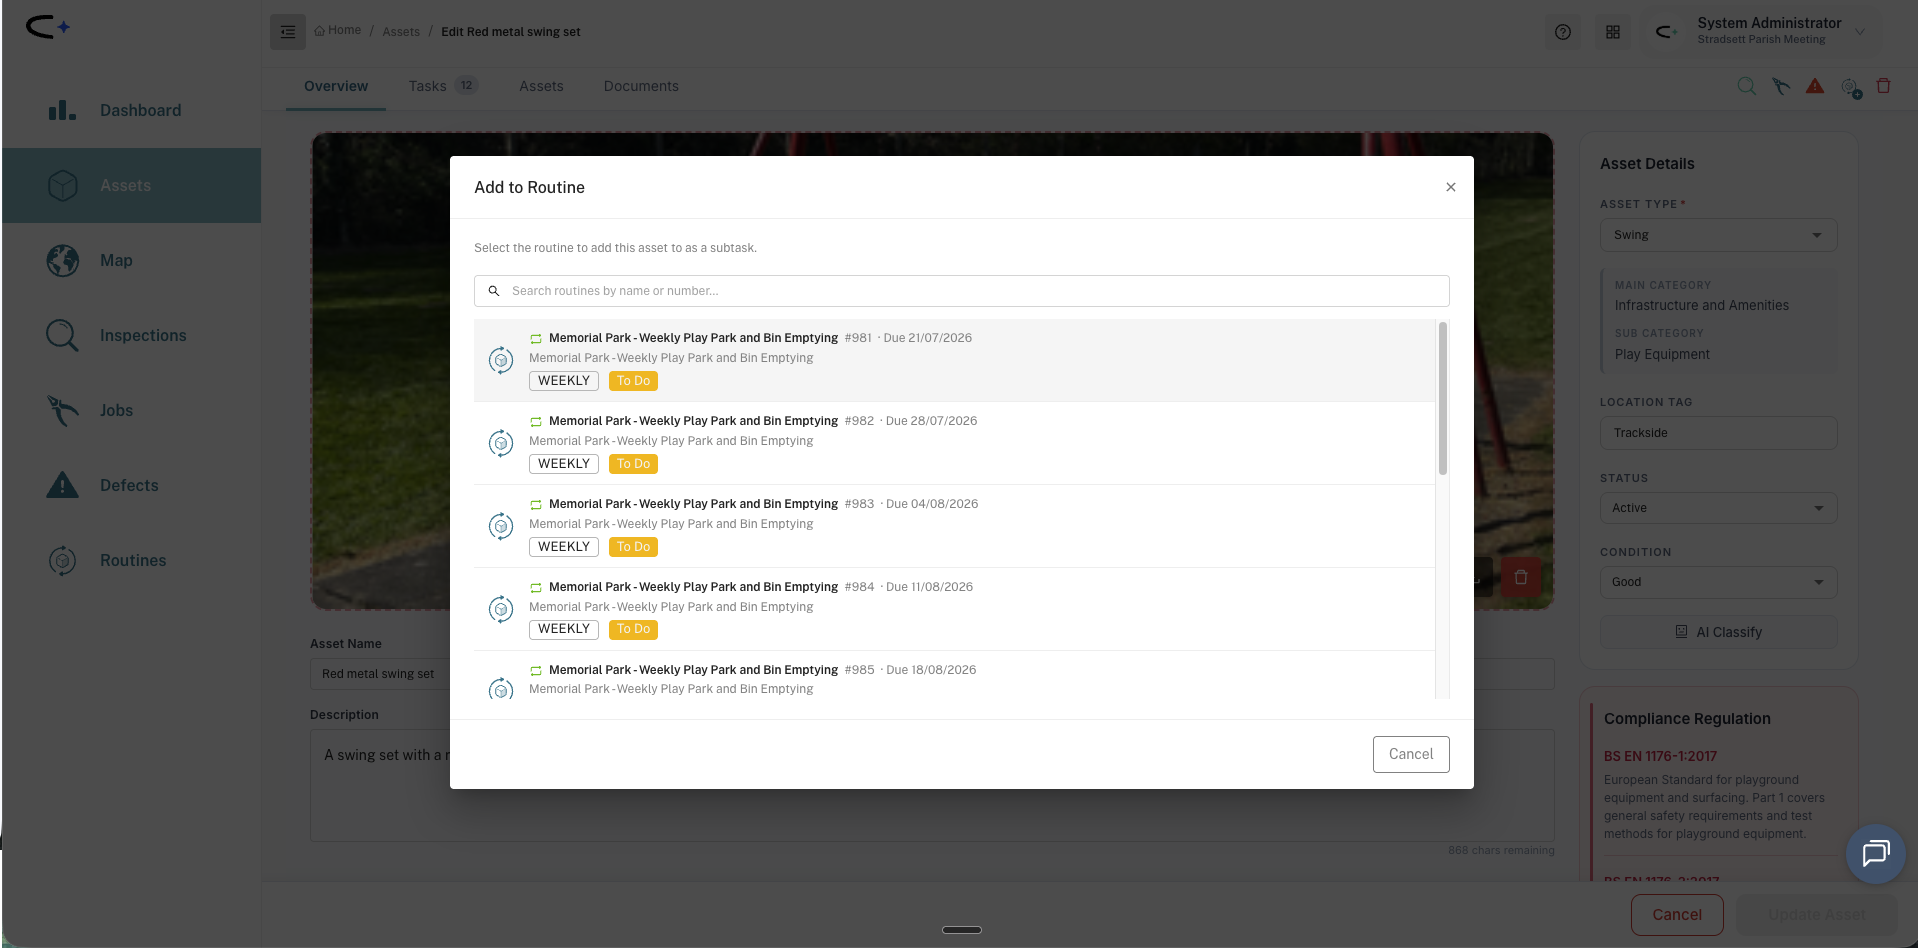
Task: Click the search icon in routine search box
Action: (494, 291)
